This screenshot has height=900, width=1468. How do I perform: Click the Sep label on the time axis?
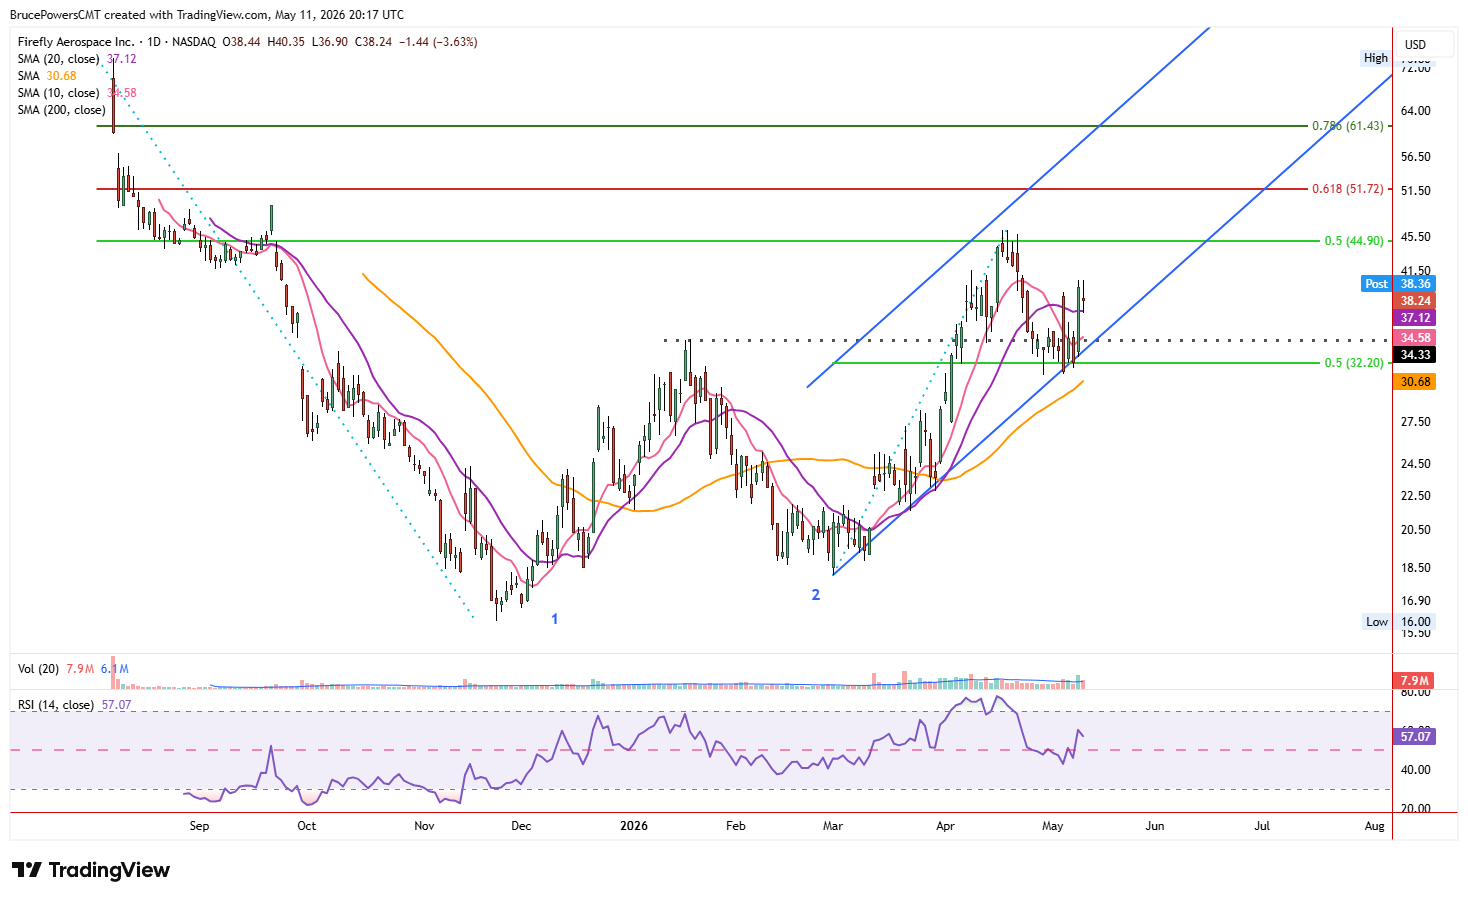(199, 826)
